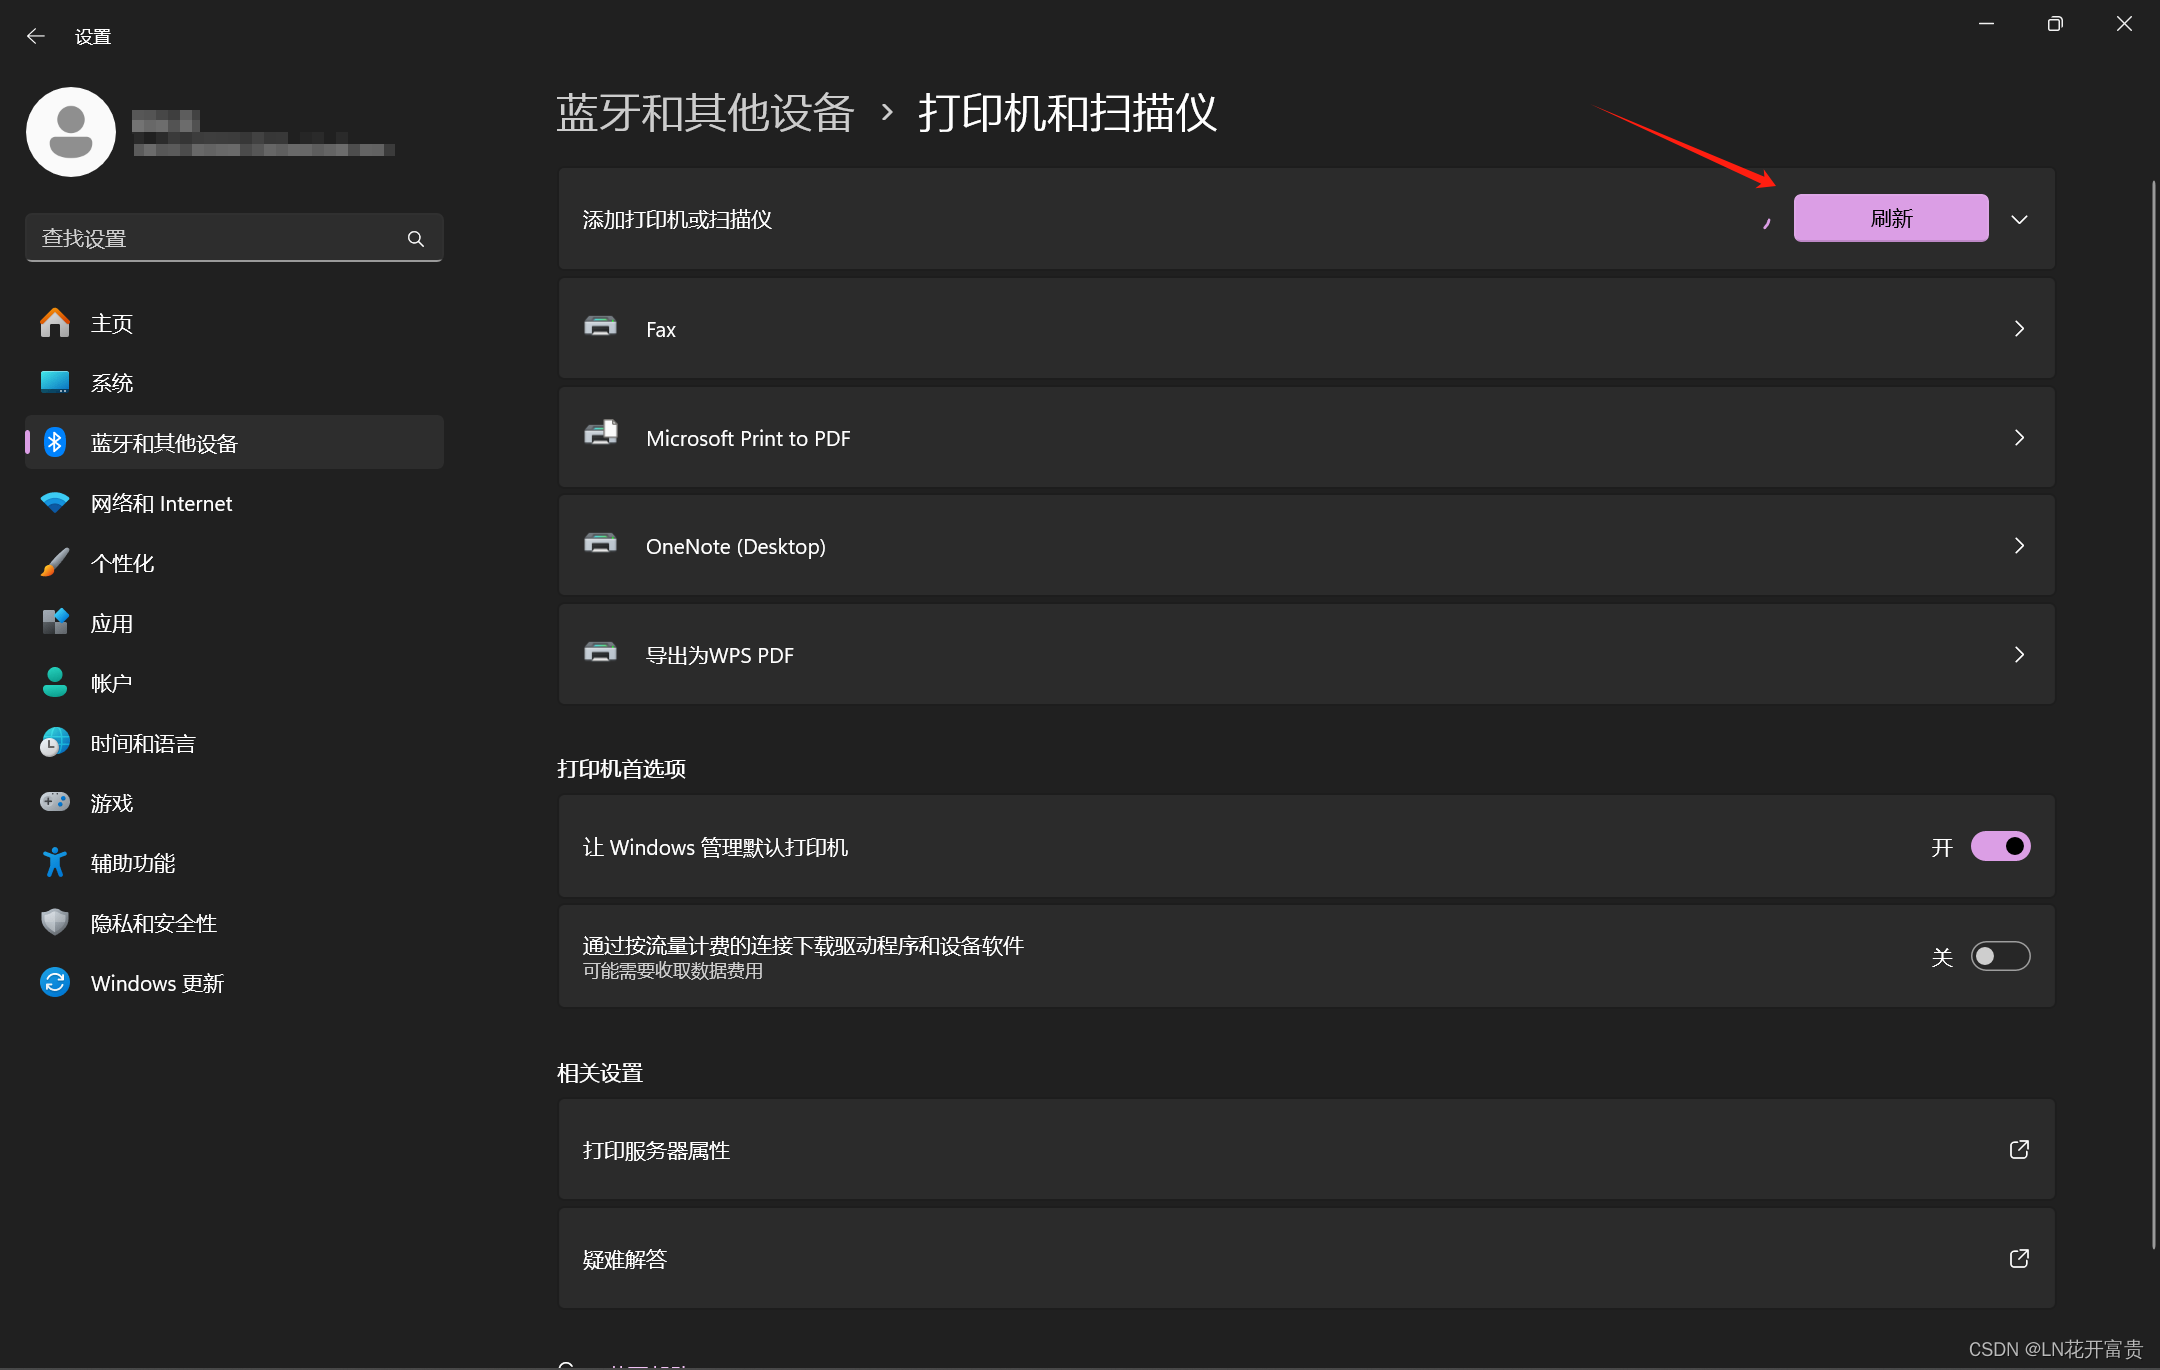2160x1370 pixels.
Task: Open the 疑难解答 external link icon
Action: click(2019, 1259)
